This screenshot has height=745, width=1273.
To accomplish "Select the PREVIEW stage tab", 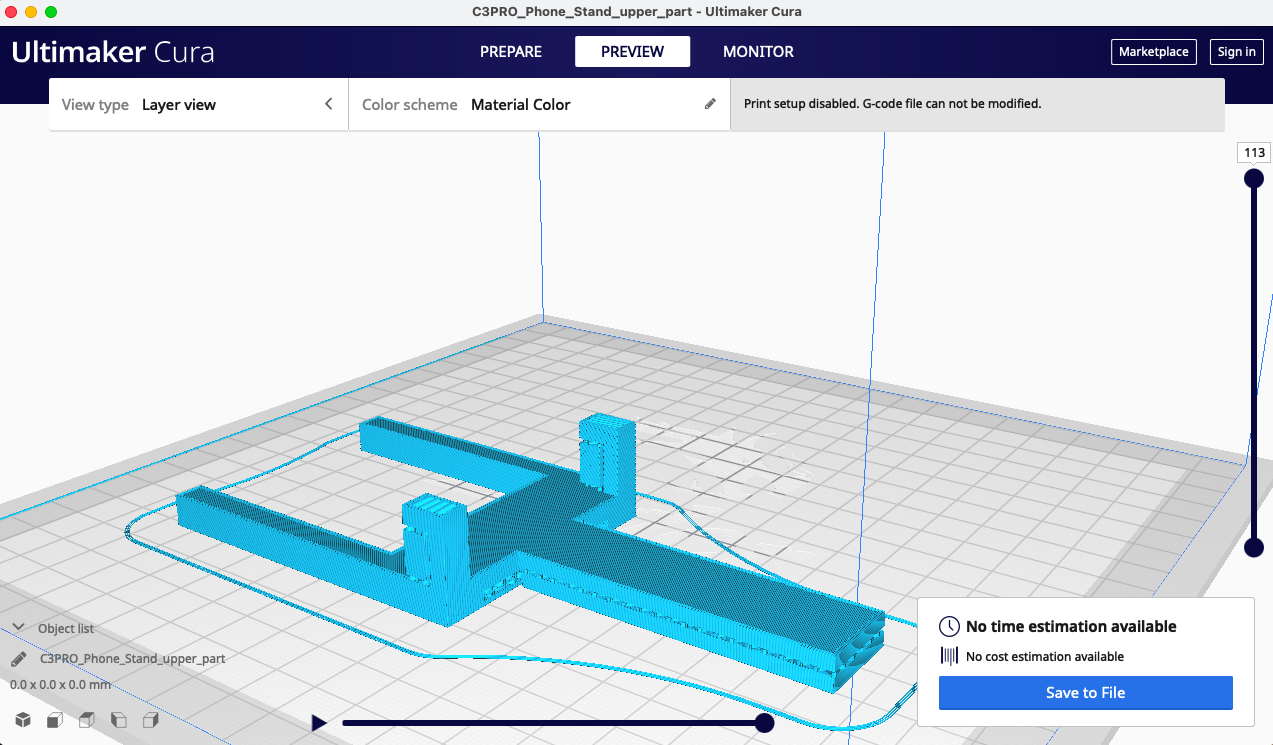I will pos(632,52).
